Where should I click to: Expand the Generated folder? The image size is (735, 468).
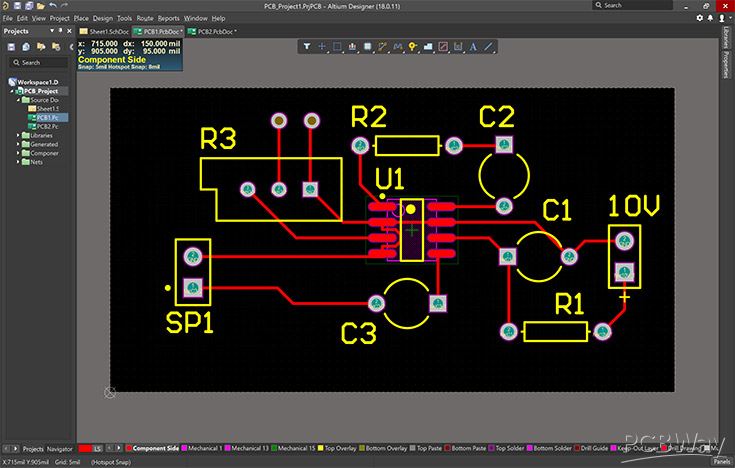click(x=18, y=144)
